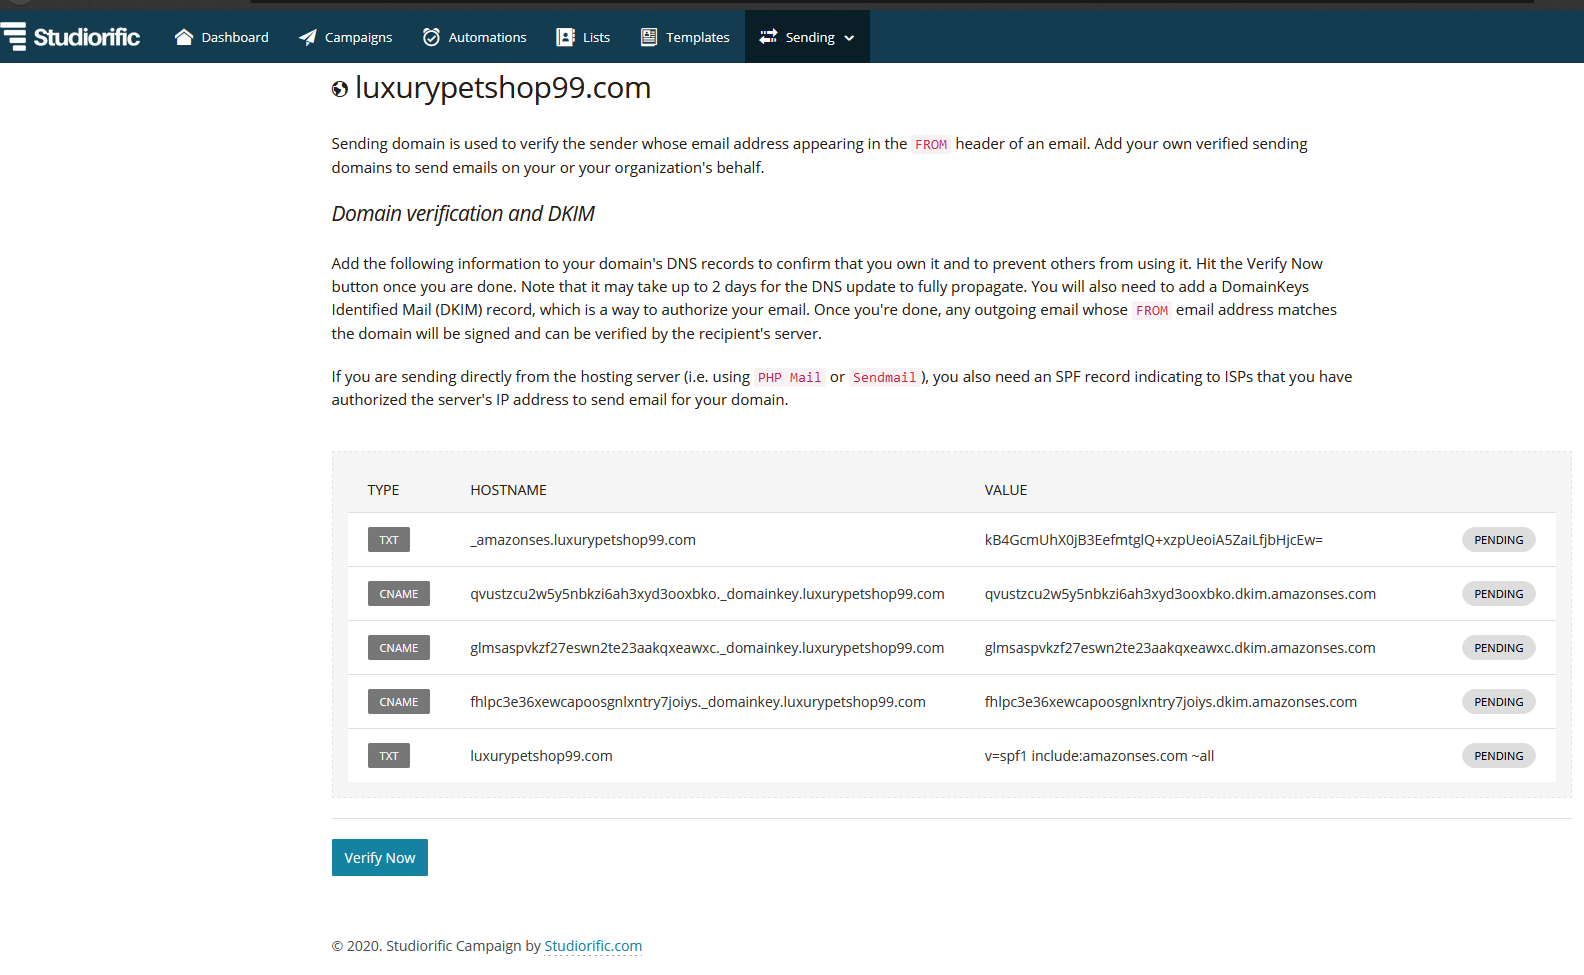The height and width of the screenshot is (975, 1584).
Task: Select hostname fhlpc3e36xewcapoosgnlxntry7joiys._domainkey
Action: coord(698,702)
